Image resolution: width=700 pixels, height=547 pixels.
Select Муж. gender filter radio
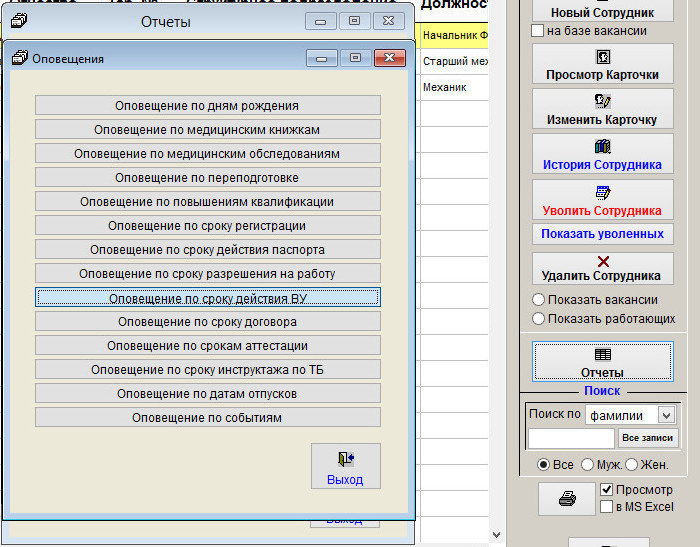585,465
